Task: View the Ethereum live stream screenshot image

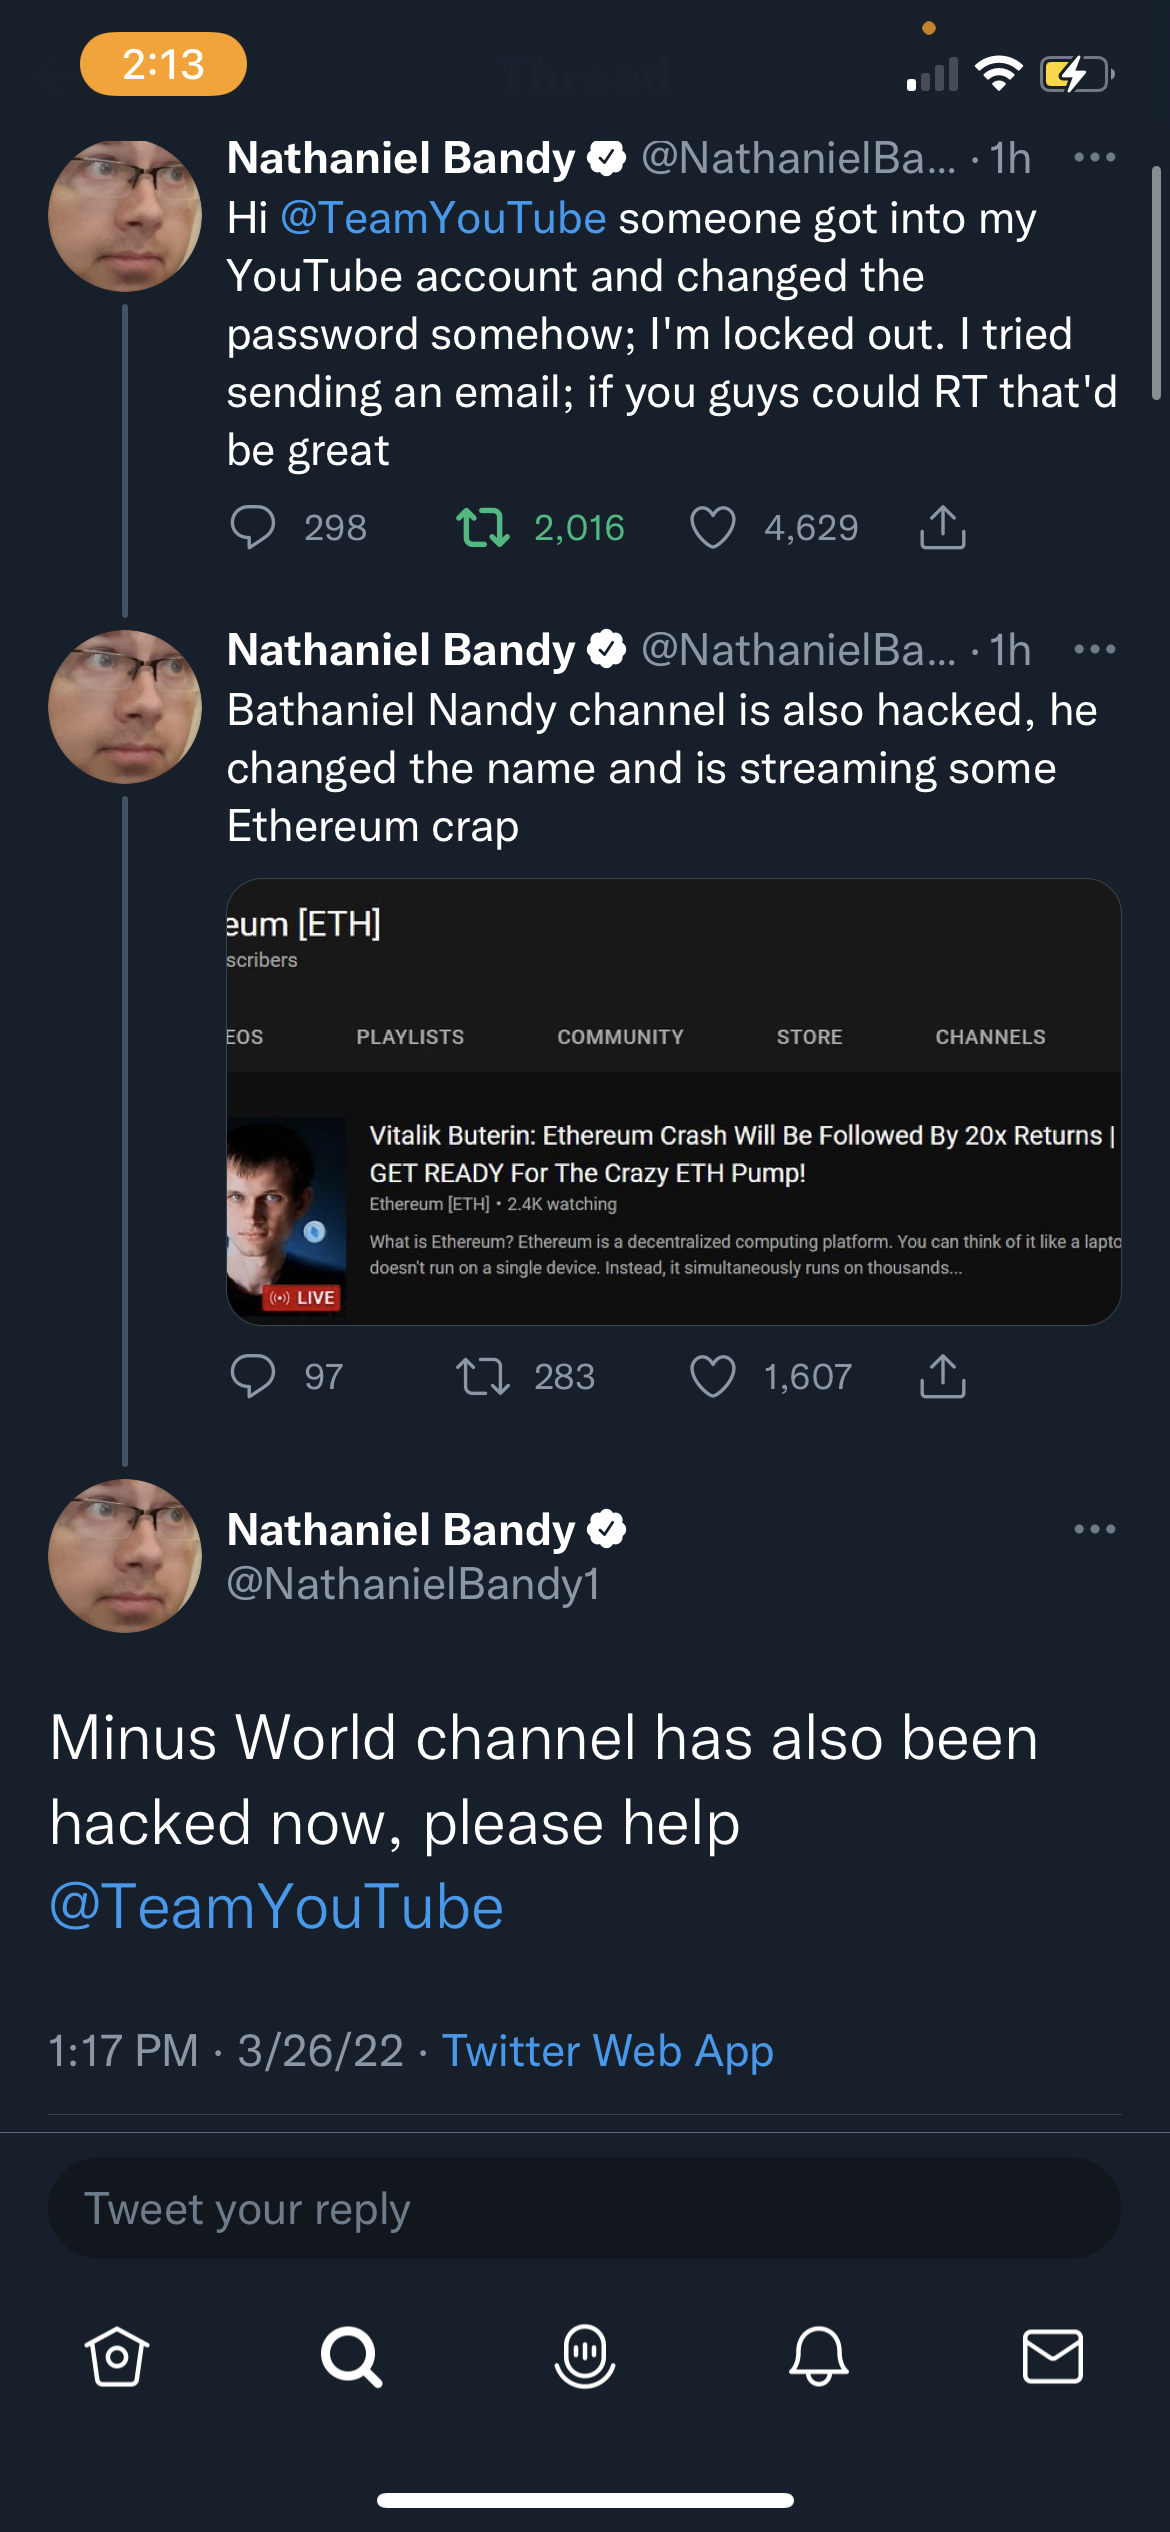Action: click(674, 1102)
